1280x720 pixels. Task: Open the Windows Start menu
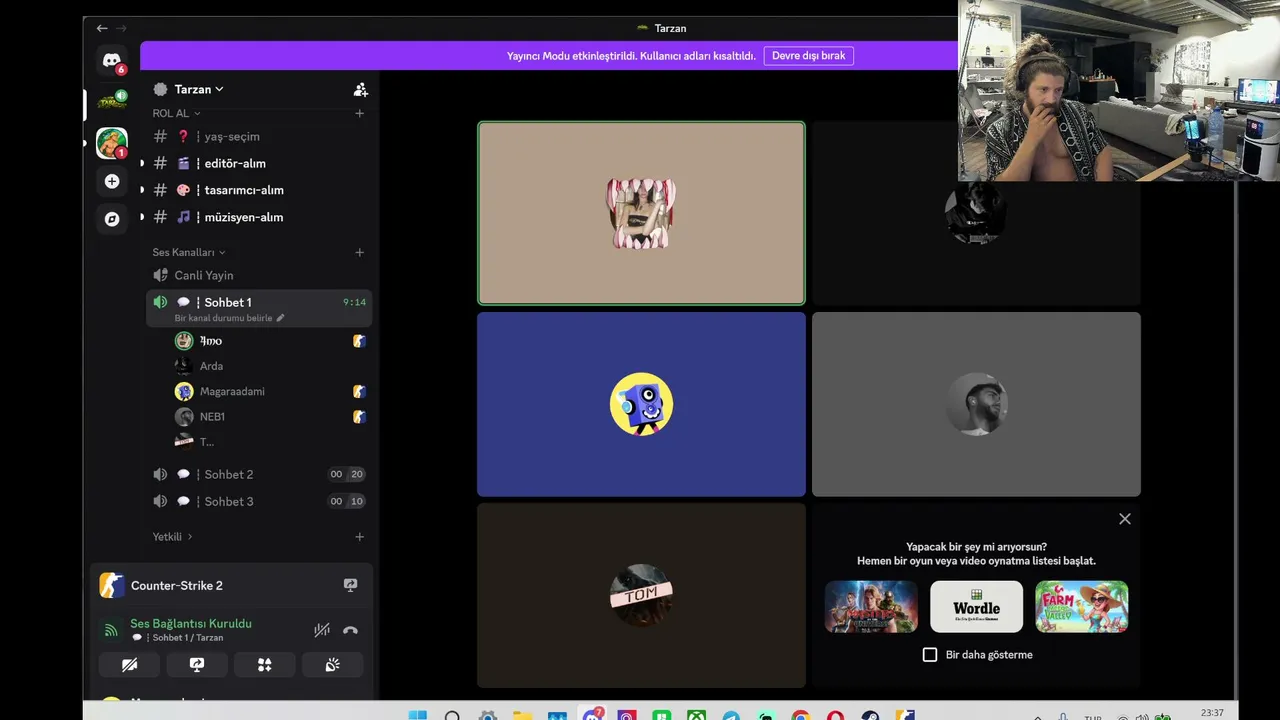(x=418, y=715)
